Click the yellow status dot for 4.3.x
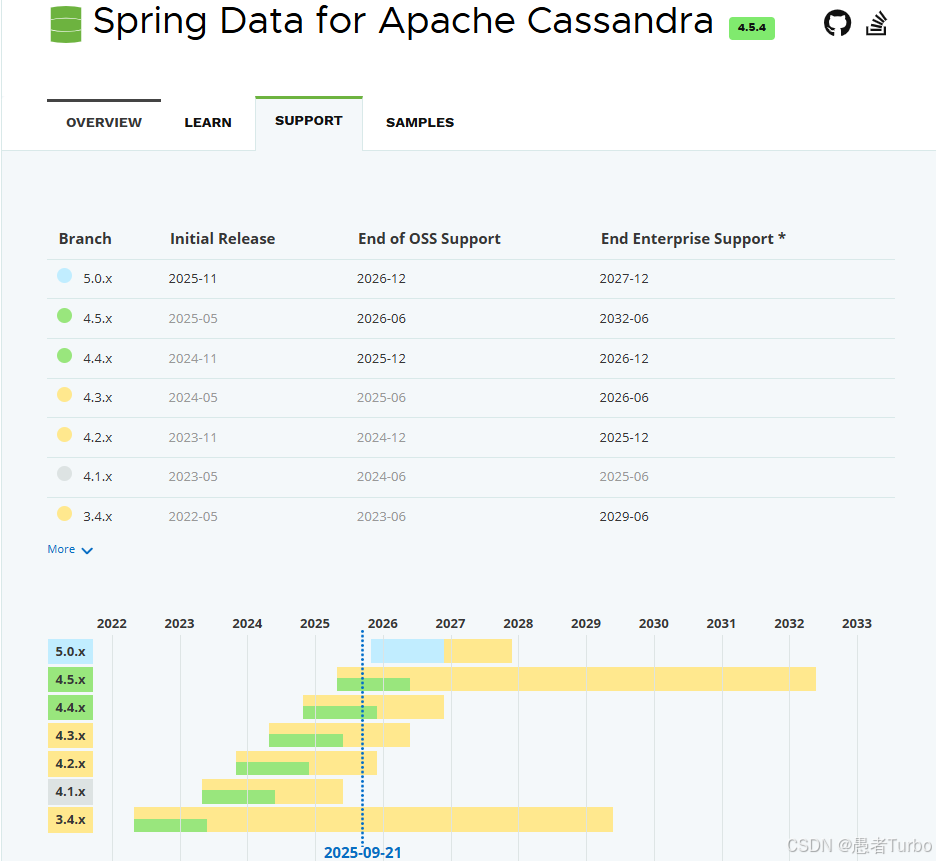The height and width of the screenshot is (861, 936). (x=64, y=395)
